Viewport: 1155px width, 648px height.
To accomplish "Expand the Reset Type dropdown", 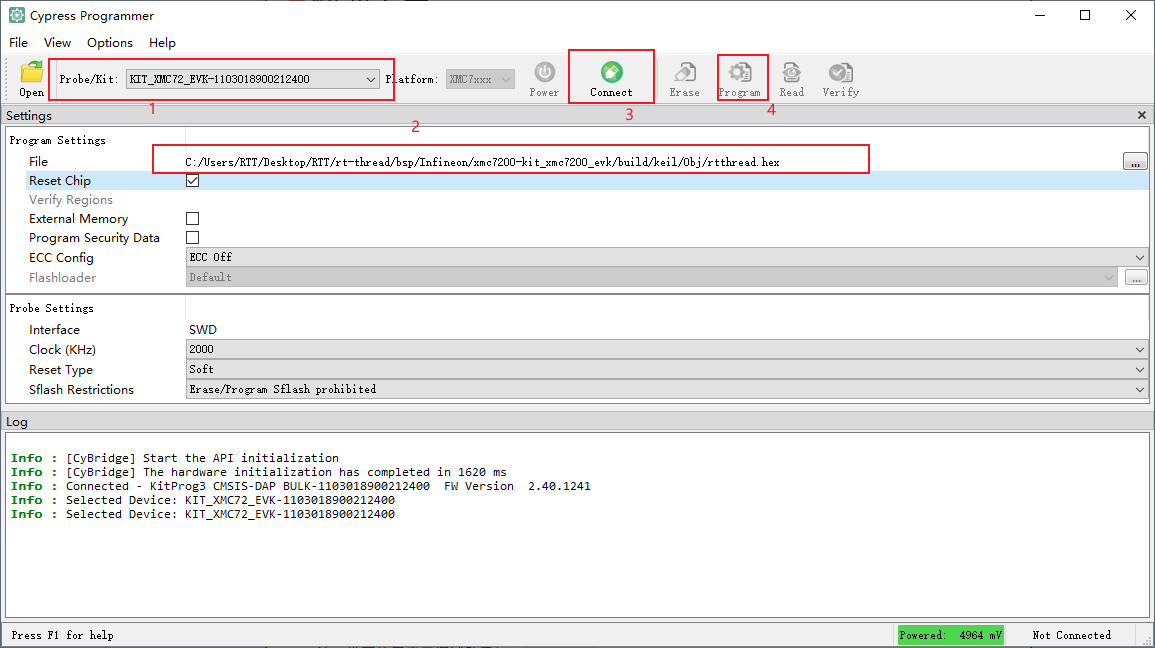I will point(666,370).
